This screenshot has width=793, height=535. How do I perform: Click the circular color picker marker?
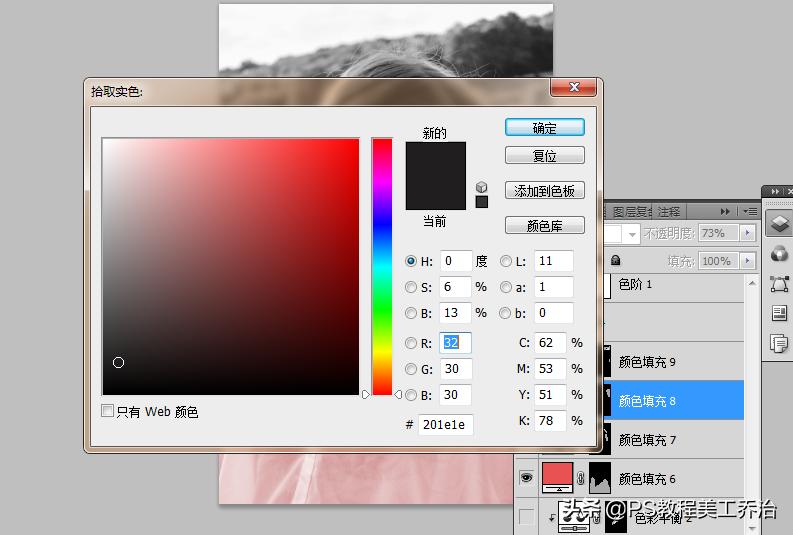(118, 363)
